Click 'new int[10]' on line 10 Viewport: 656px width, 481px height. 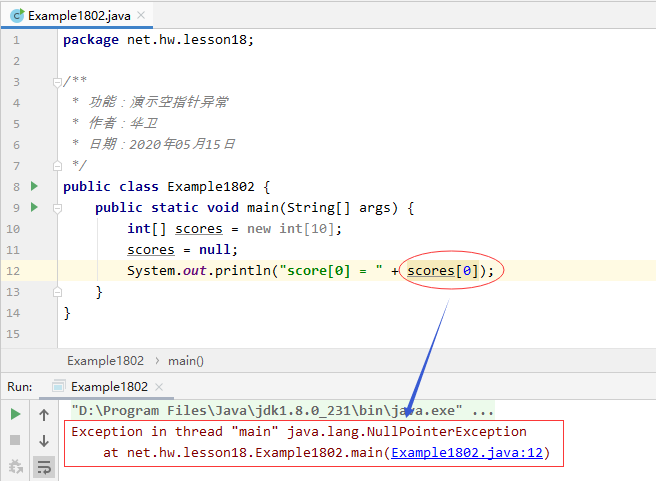(x=290, y=229)
